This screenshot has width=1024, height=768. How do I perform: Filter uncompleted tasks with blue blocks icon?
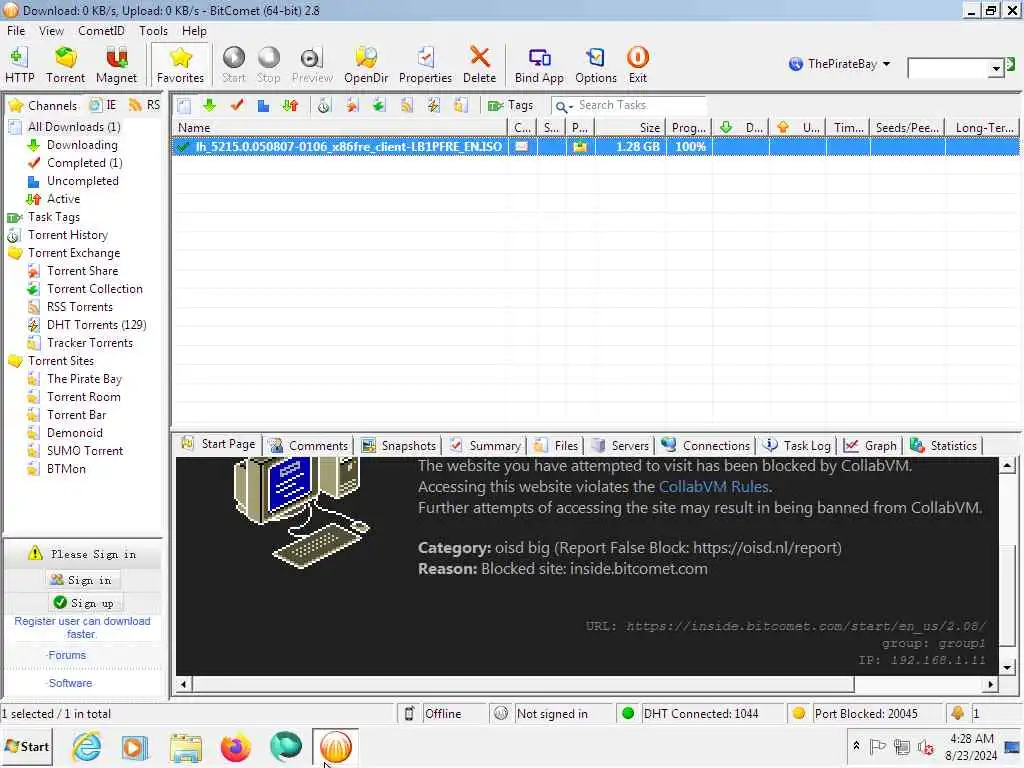click(263, 106)
